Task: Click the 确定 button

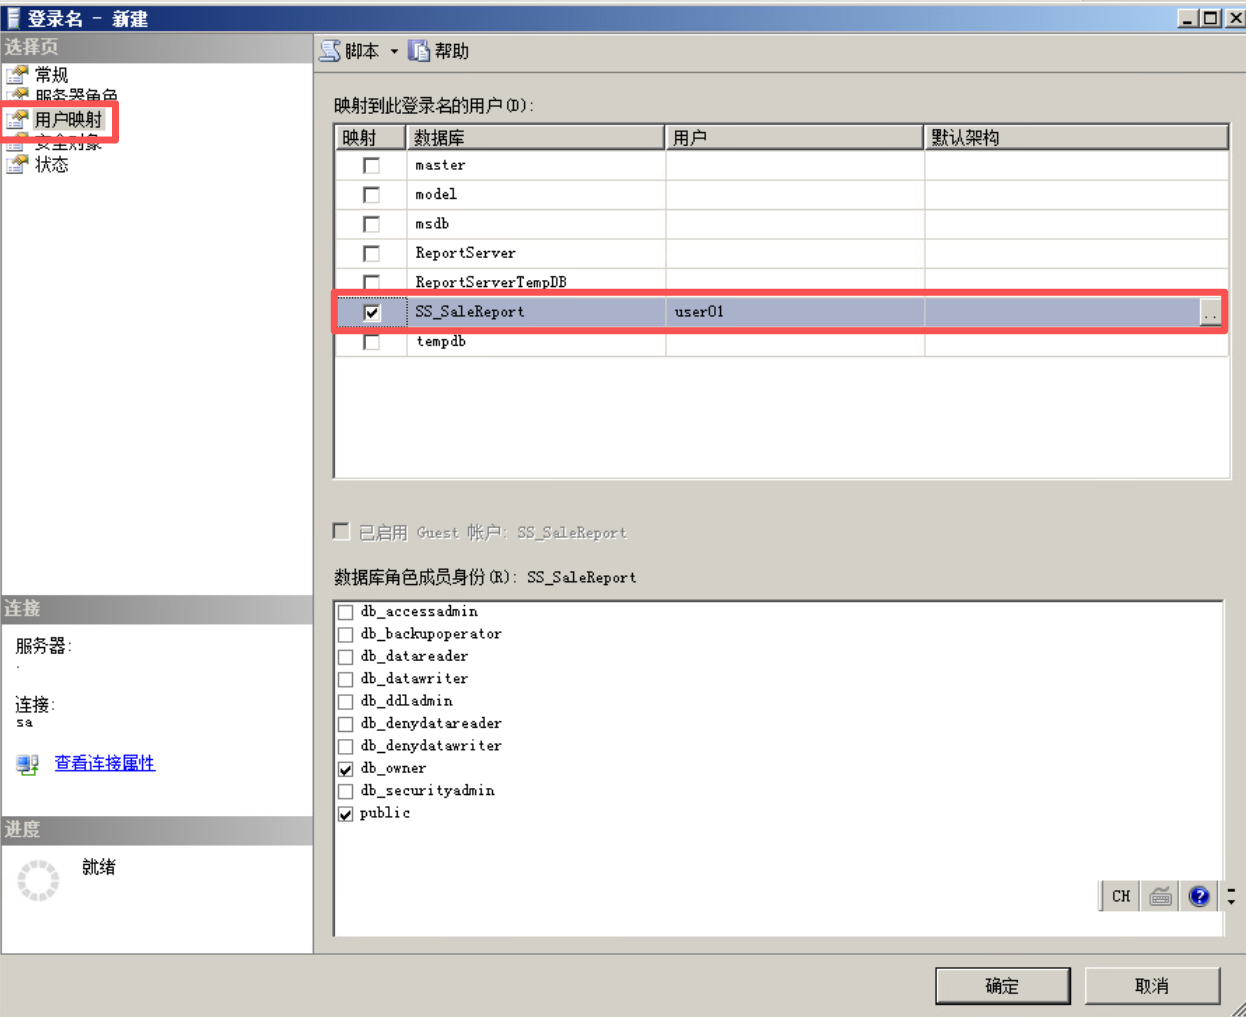Action: [1002, 985]
